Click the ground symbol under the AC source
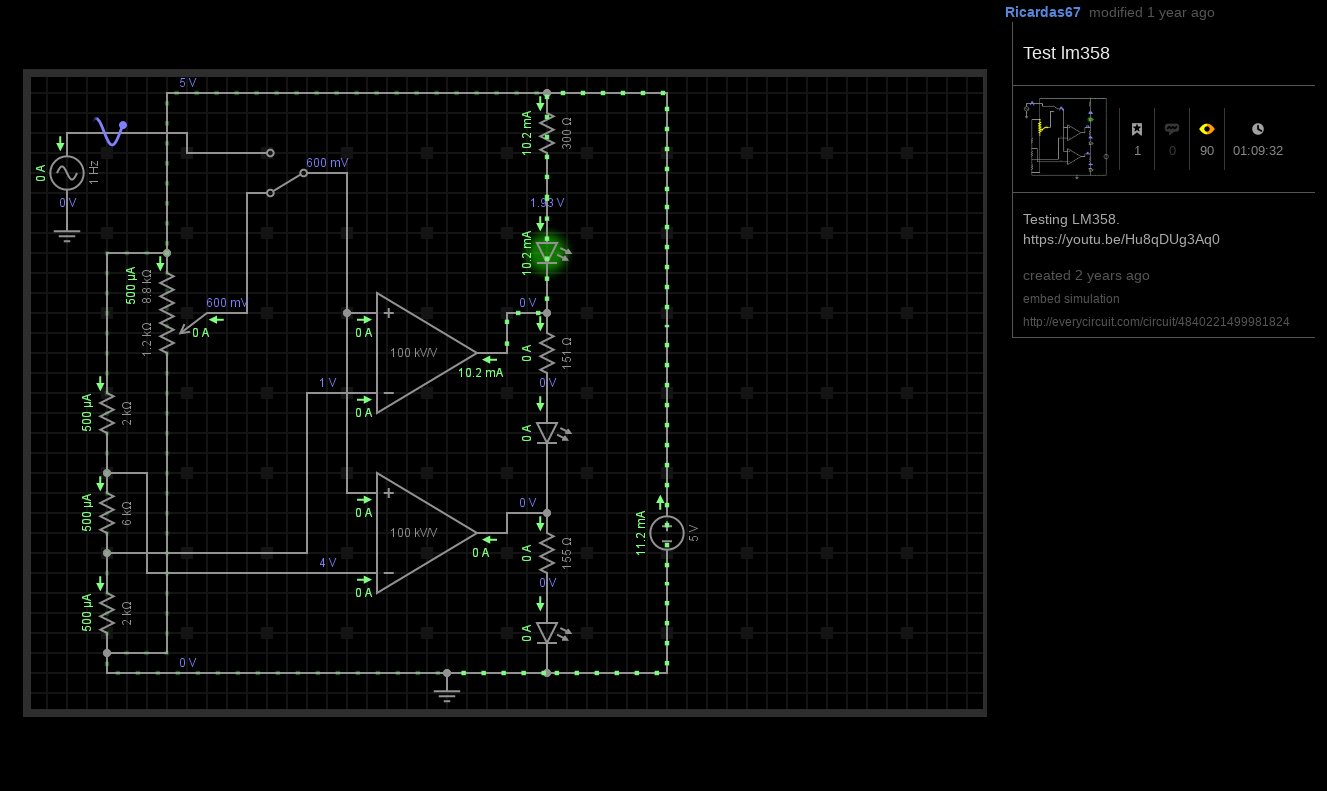1327x791 pixels. 67,236
